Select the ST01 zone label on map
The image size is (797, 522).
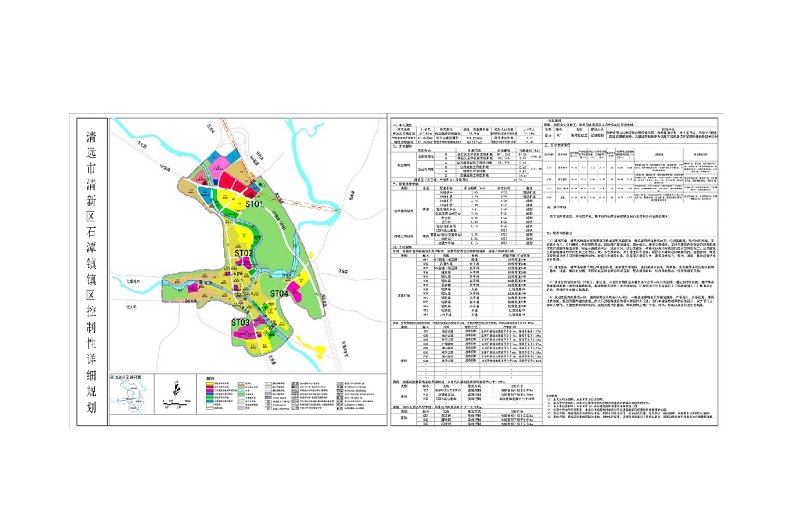[254, 204]
